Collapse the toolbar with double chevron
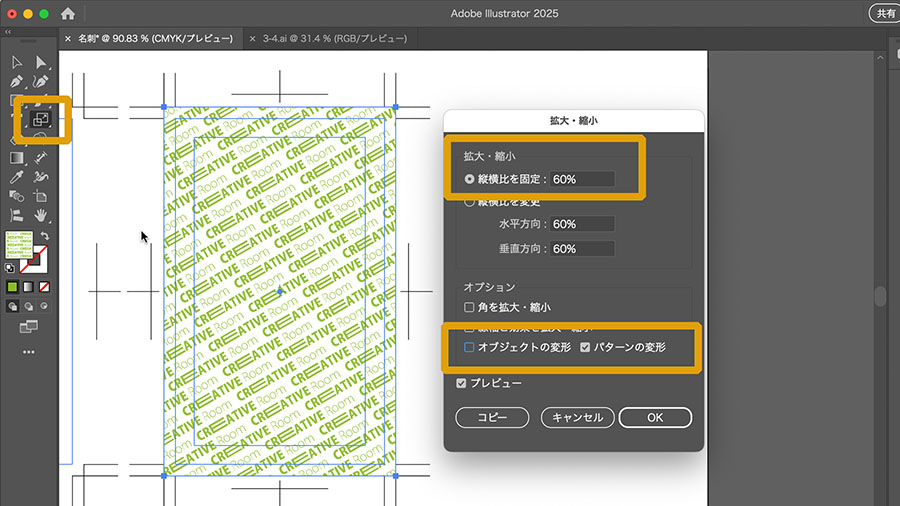Image resolution: width=900 pixels, height=506 pixels. pyautogui.click(x=7, y=32)
